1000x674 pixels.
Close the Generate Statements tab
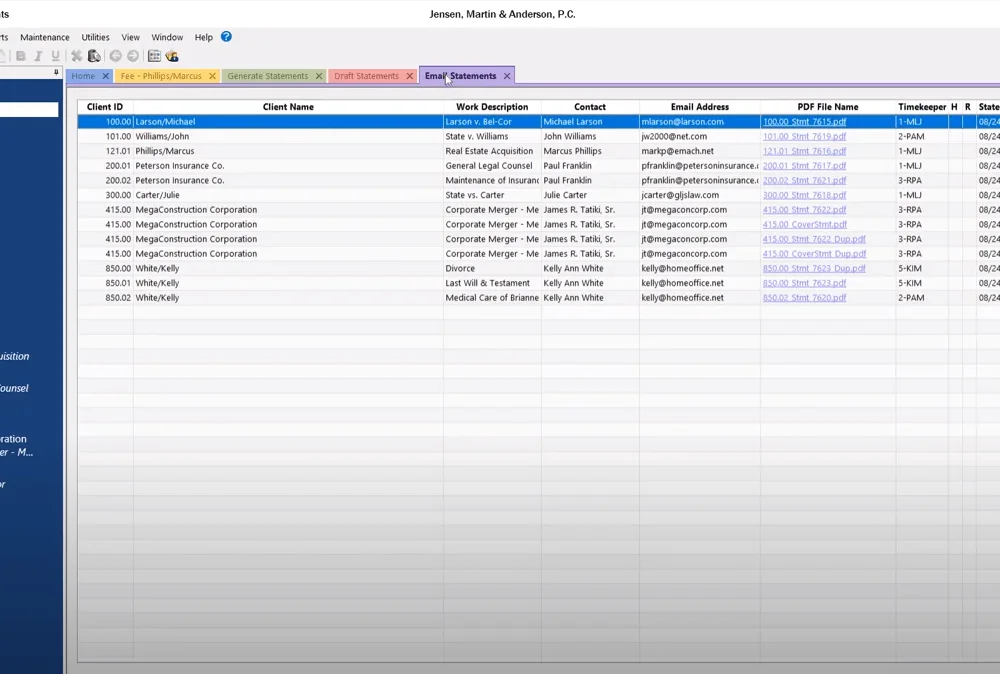[x=319, y=76]
